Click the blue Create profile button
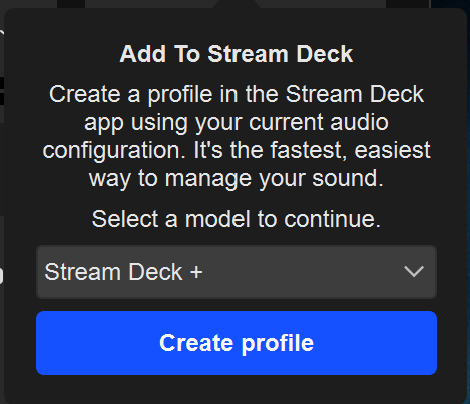The height and width of the screenshot is (404, 470). [x=236, y=343]
